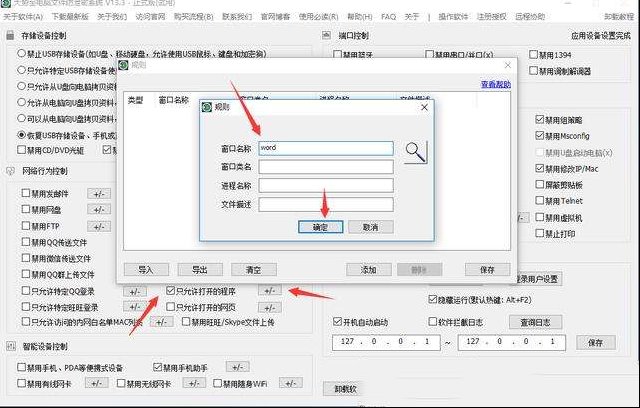Screen dimensions: 640x408
Task: Open the +/- list for 禁用手机助手
Action: point(238,367)
